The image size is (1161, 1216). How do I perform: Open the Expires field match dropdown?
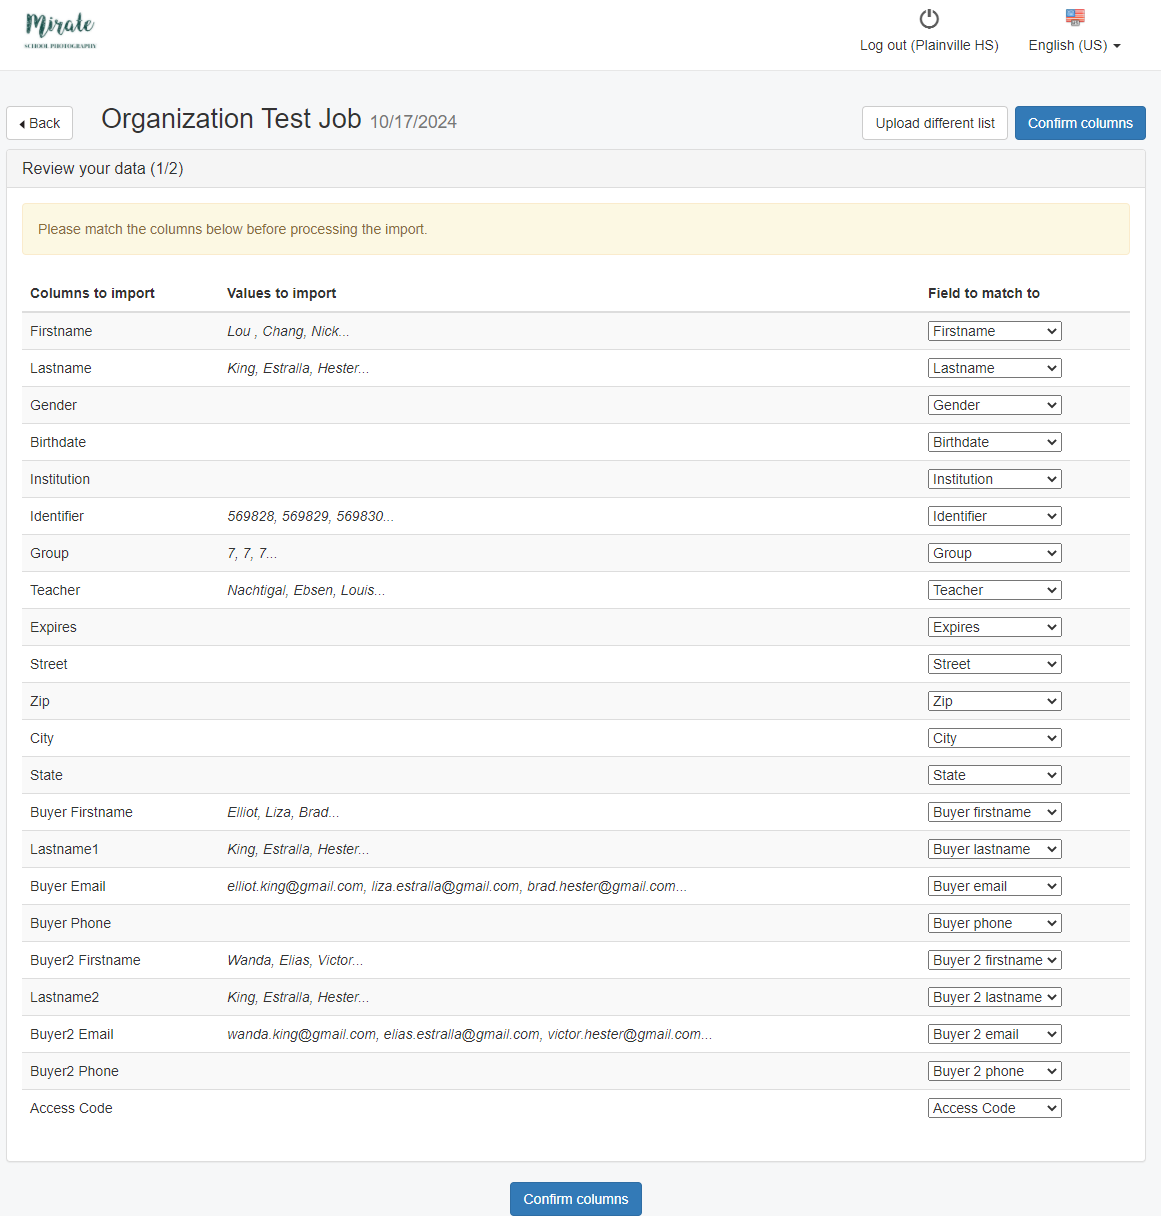[x=994, y=627]
